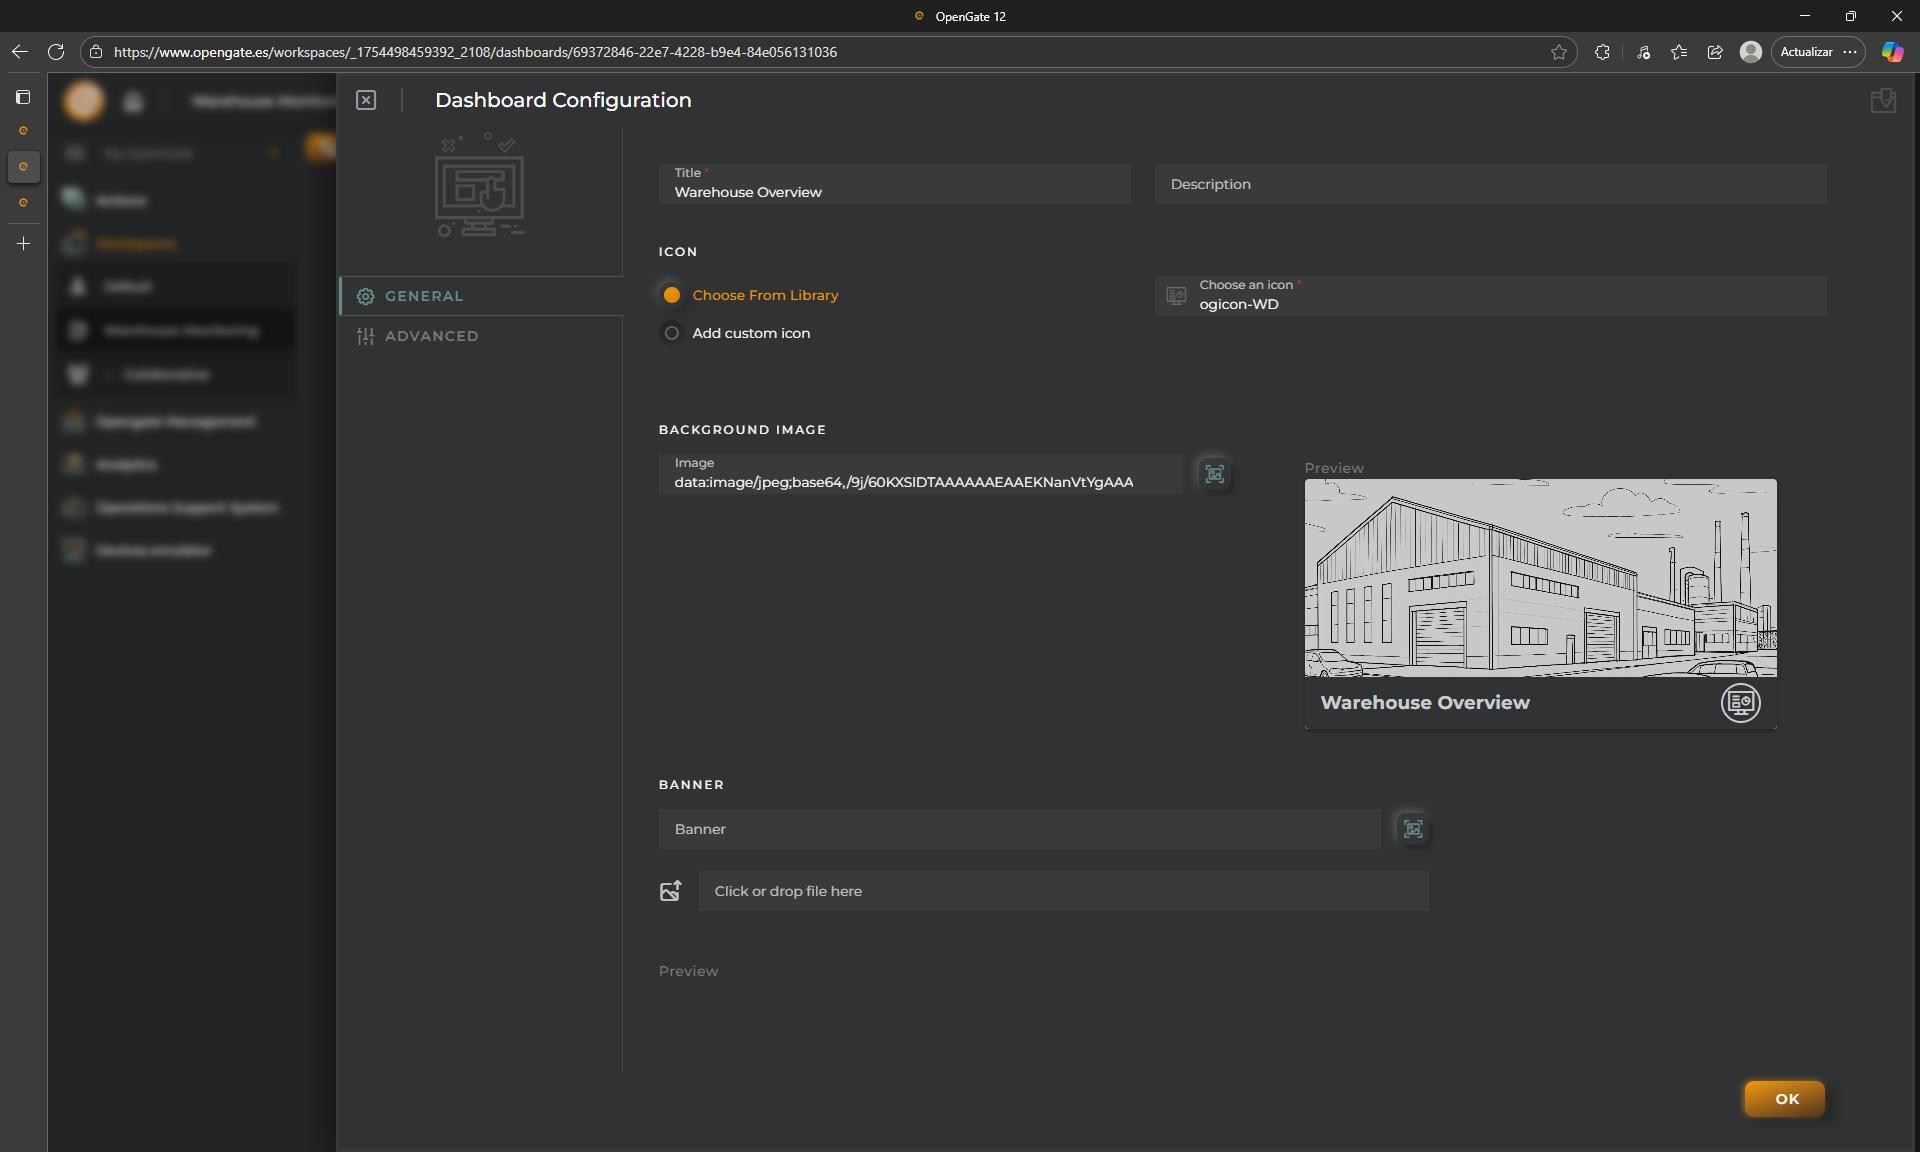
Task: Click the Description input field
Action: tap(1490, 184)
